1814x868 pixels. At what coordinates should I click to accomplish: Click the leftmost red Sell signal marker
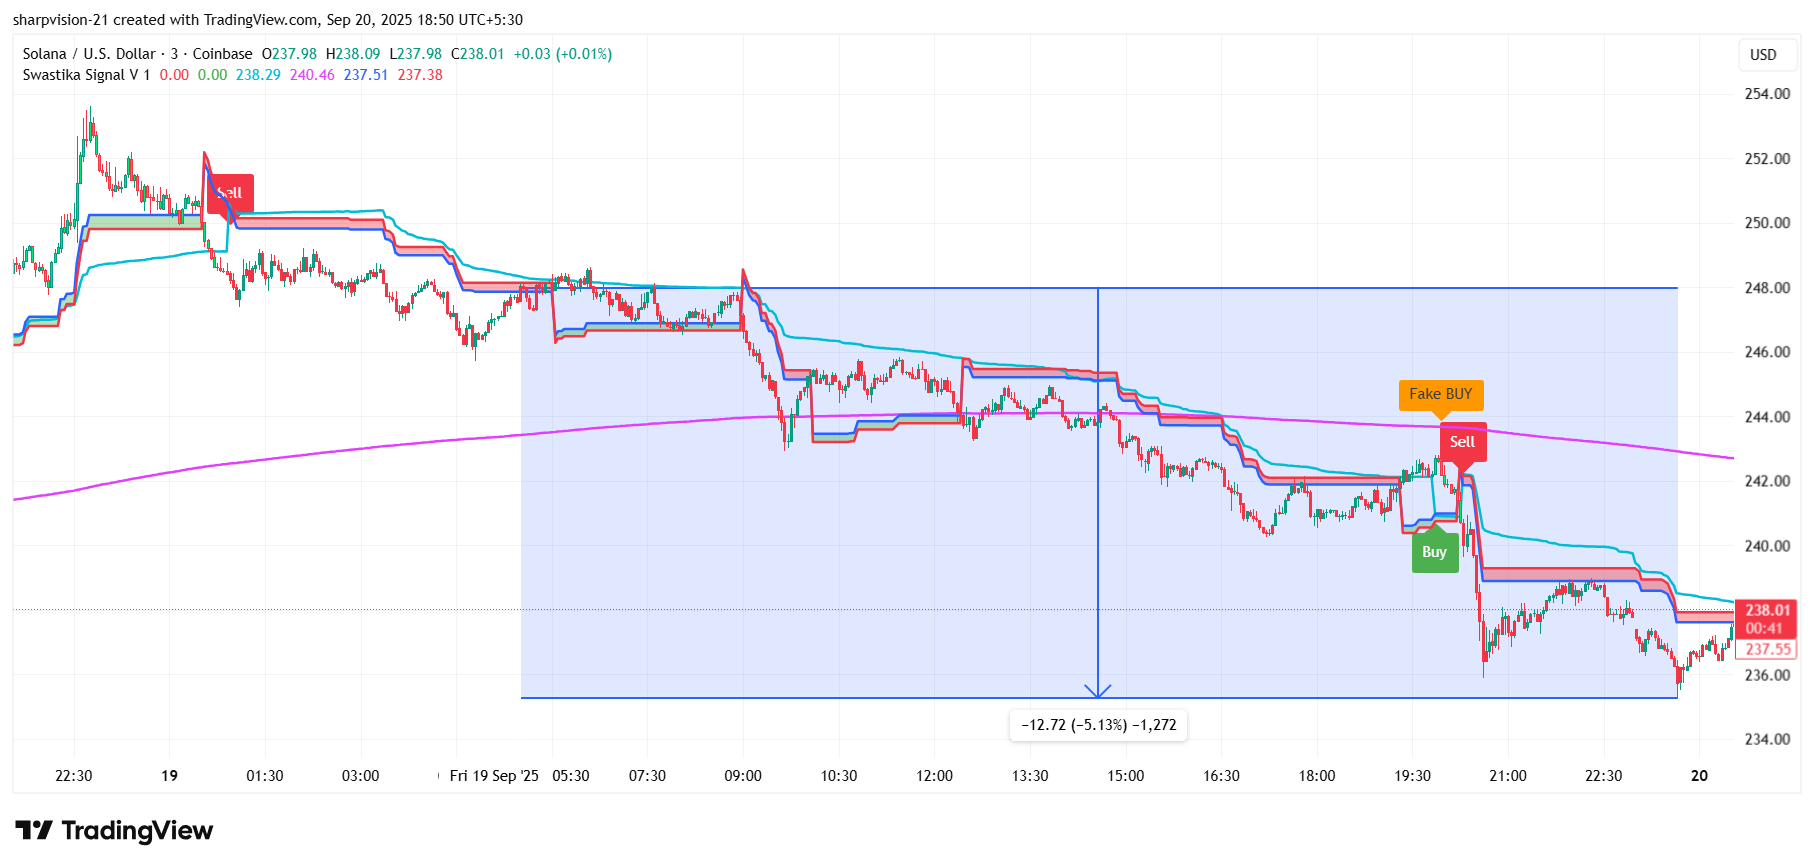coord(230,193)
